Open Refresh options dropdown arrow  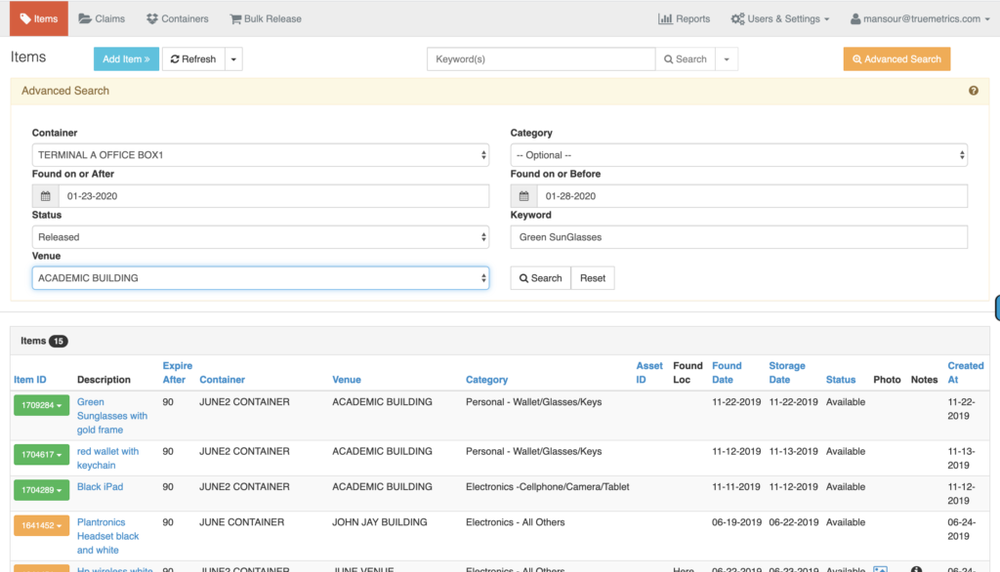[234, 59]
